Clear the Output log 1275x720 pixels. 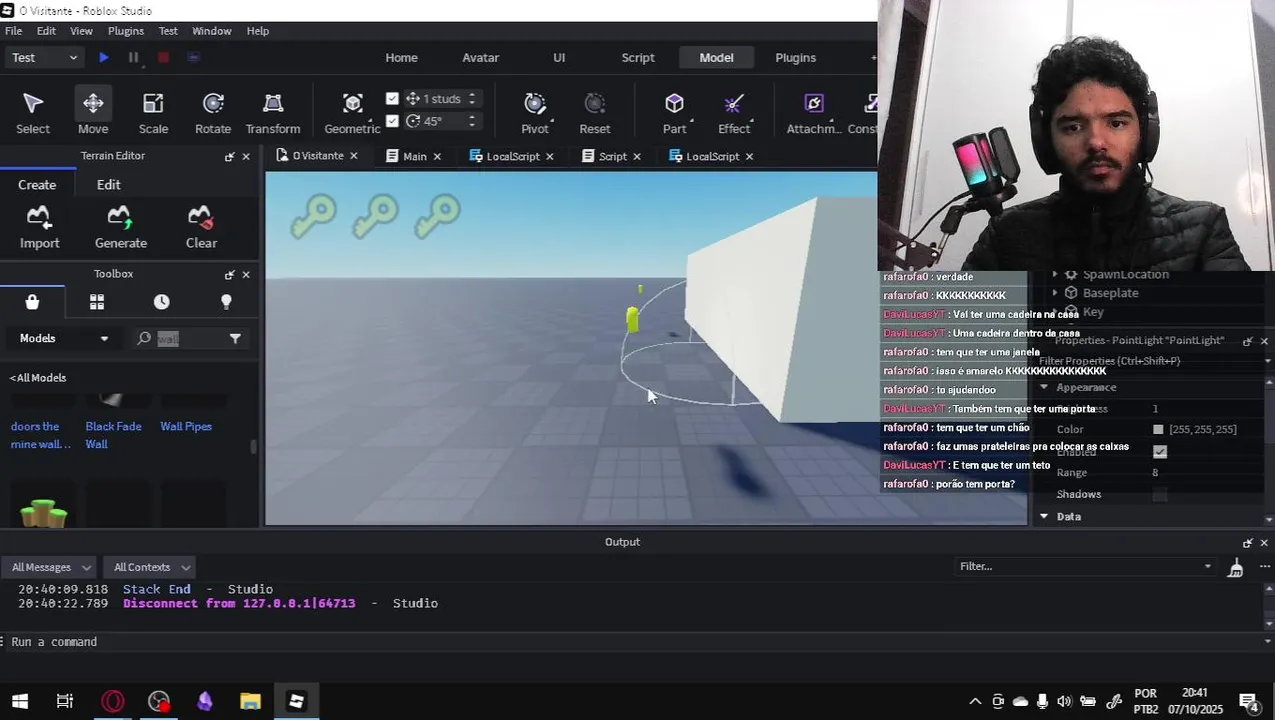pyautogui.click(x=1236, y=568)
